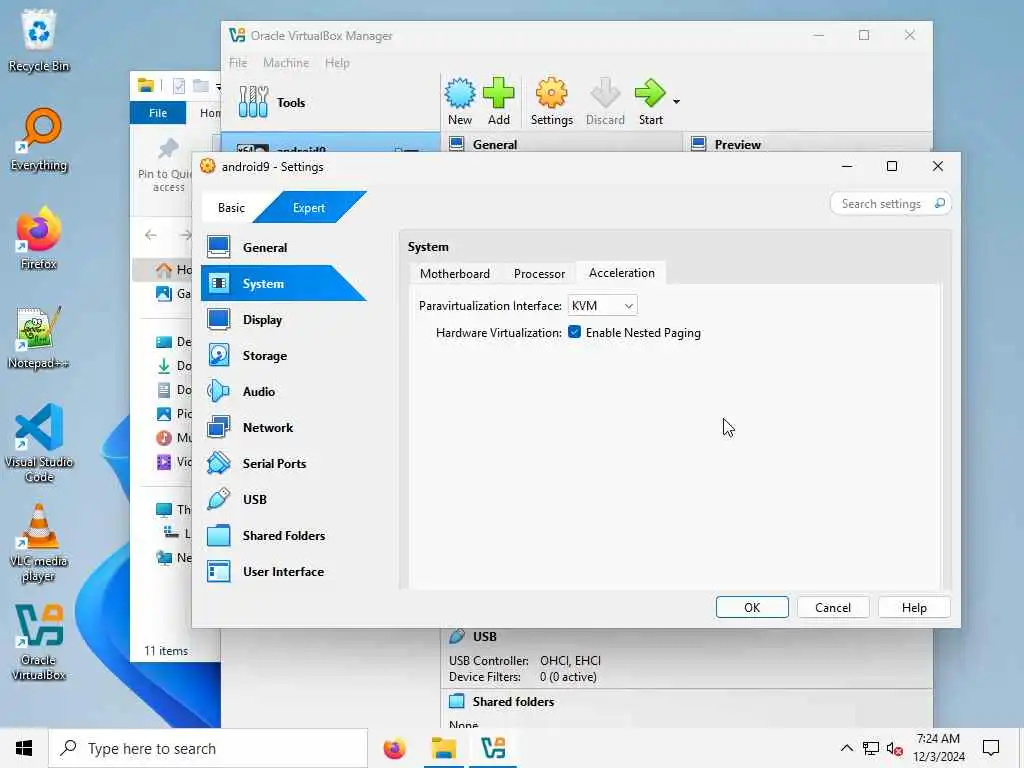Open the Machine menu
The width and height of the screenshot is (1024, 768).
click(286, 63)
